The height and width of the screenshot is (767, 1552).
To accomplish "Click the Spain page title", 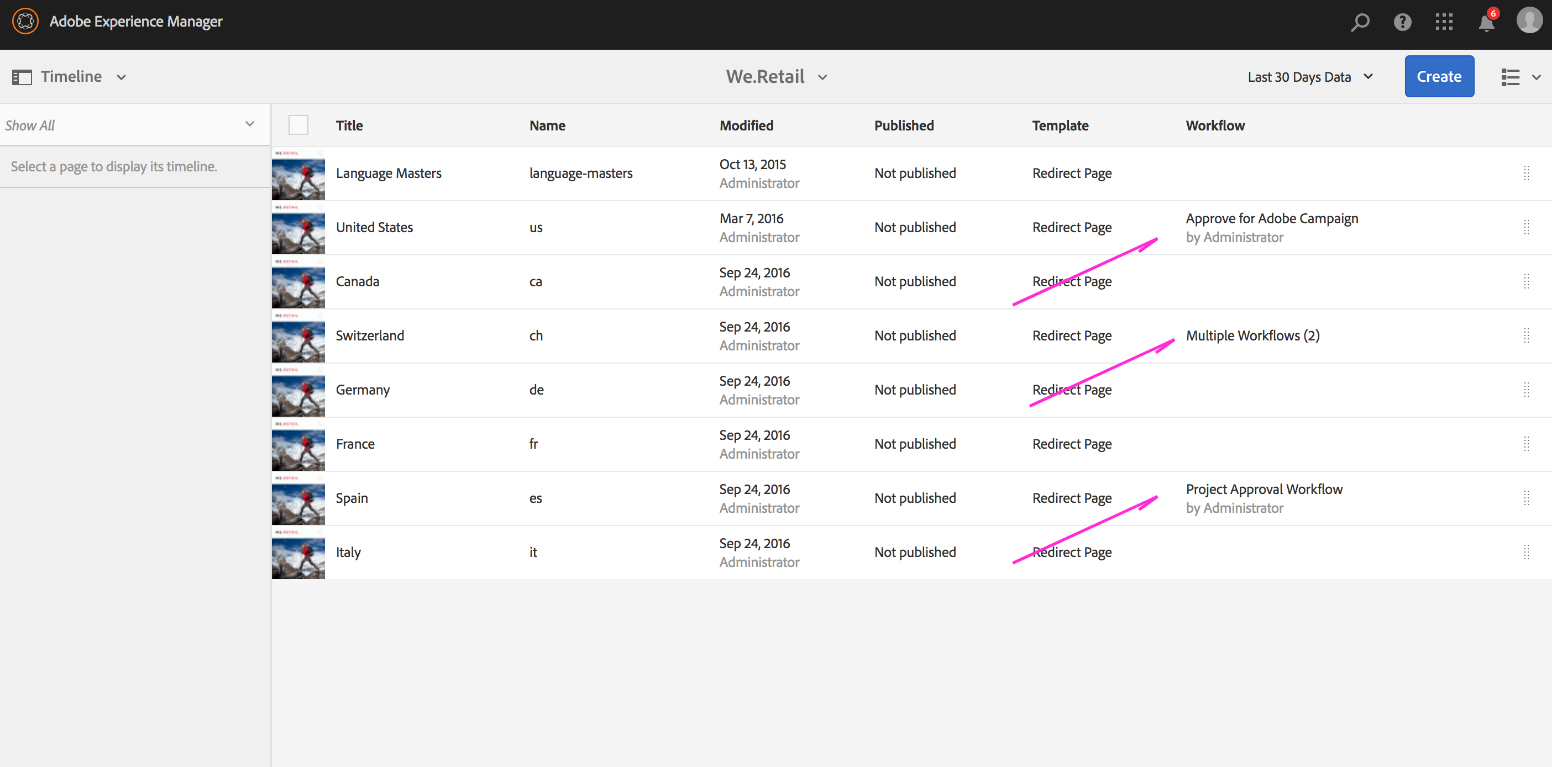I will (x=352, y=498).
